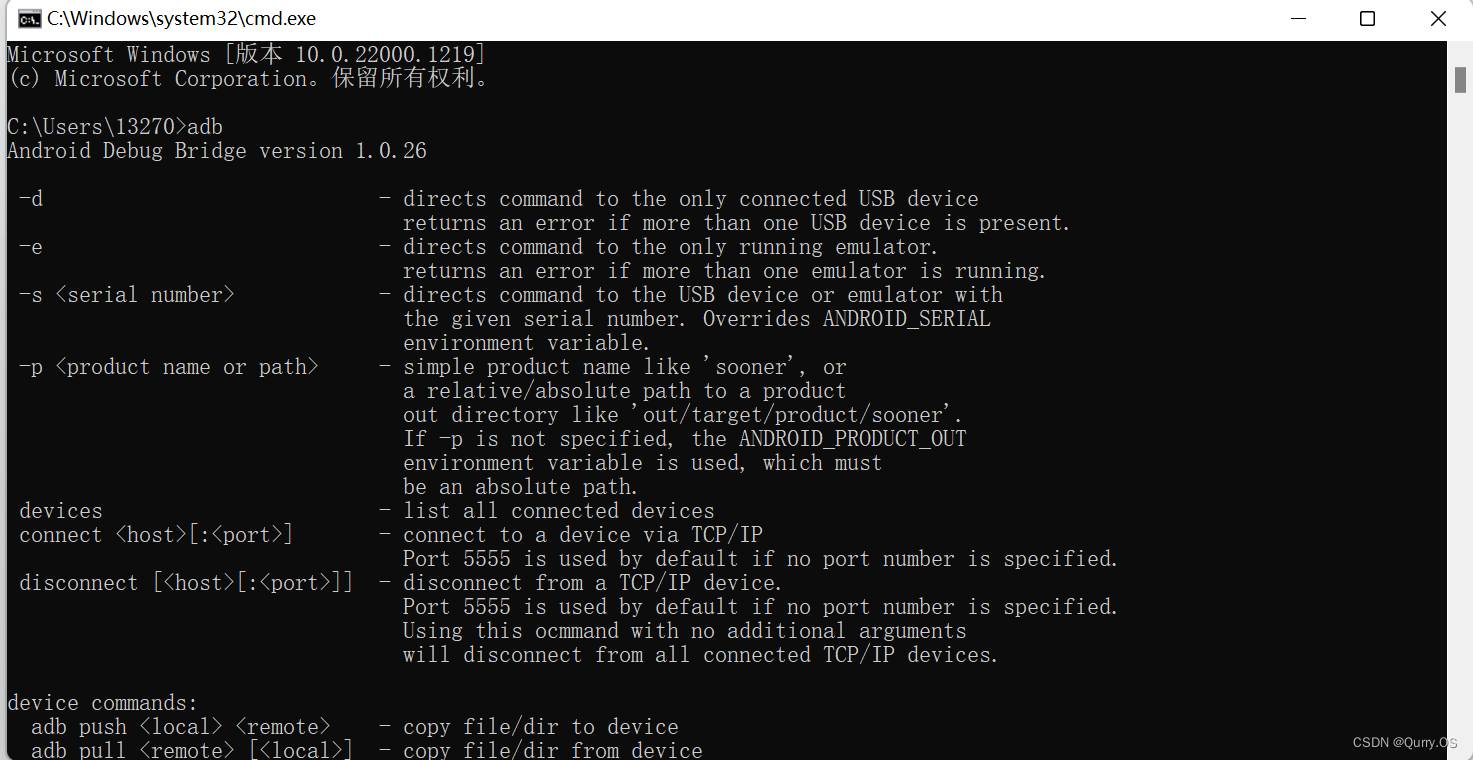The image size is (1473, 760).
Task: Click the '-e' option text
Action: coord(31,247)
